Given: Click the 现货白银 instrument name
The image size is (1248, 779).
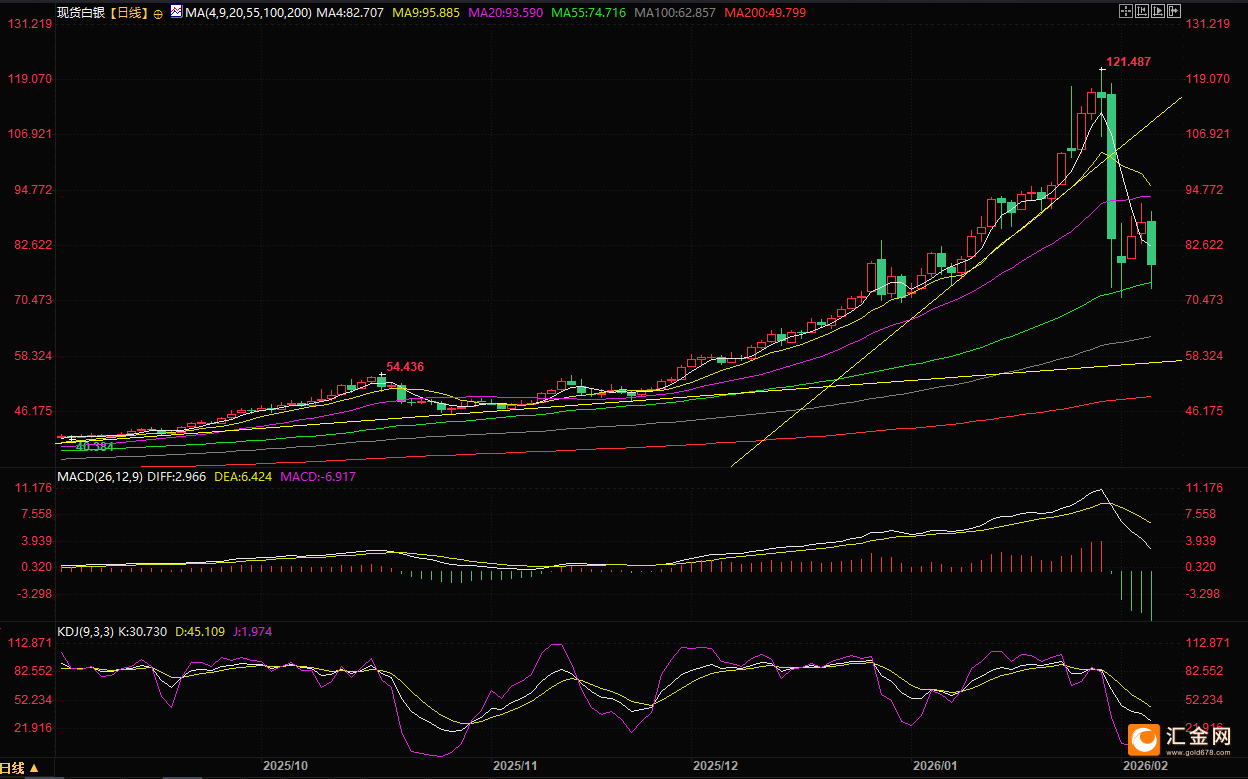Looking at the screenshot, I should point(83,13).
